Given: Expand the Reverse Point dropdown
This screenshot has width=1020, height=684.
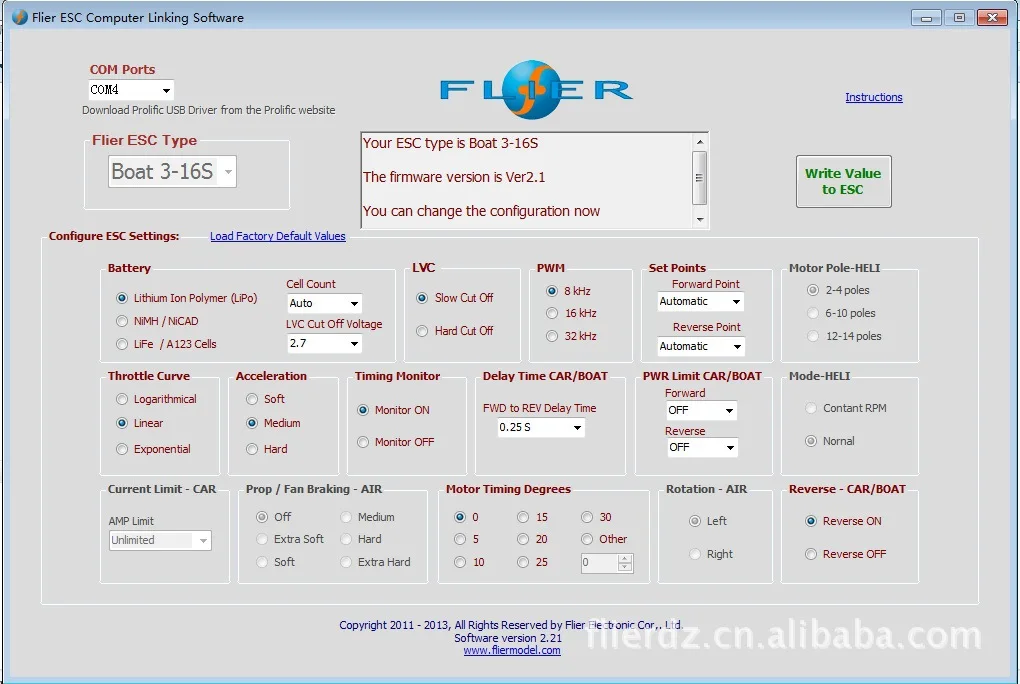Looking at the screenshot, I should pos(700,346).
